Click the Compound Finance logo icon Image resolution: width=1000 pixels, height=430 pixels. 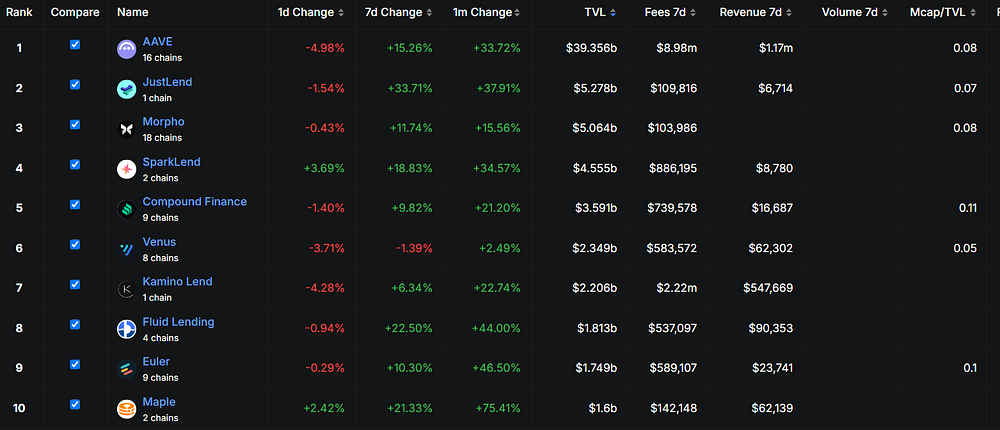127,209
